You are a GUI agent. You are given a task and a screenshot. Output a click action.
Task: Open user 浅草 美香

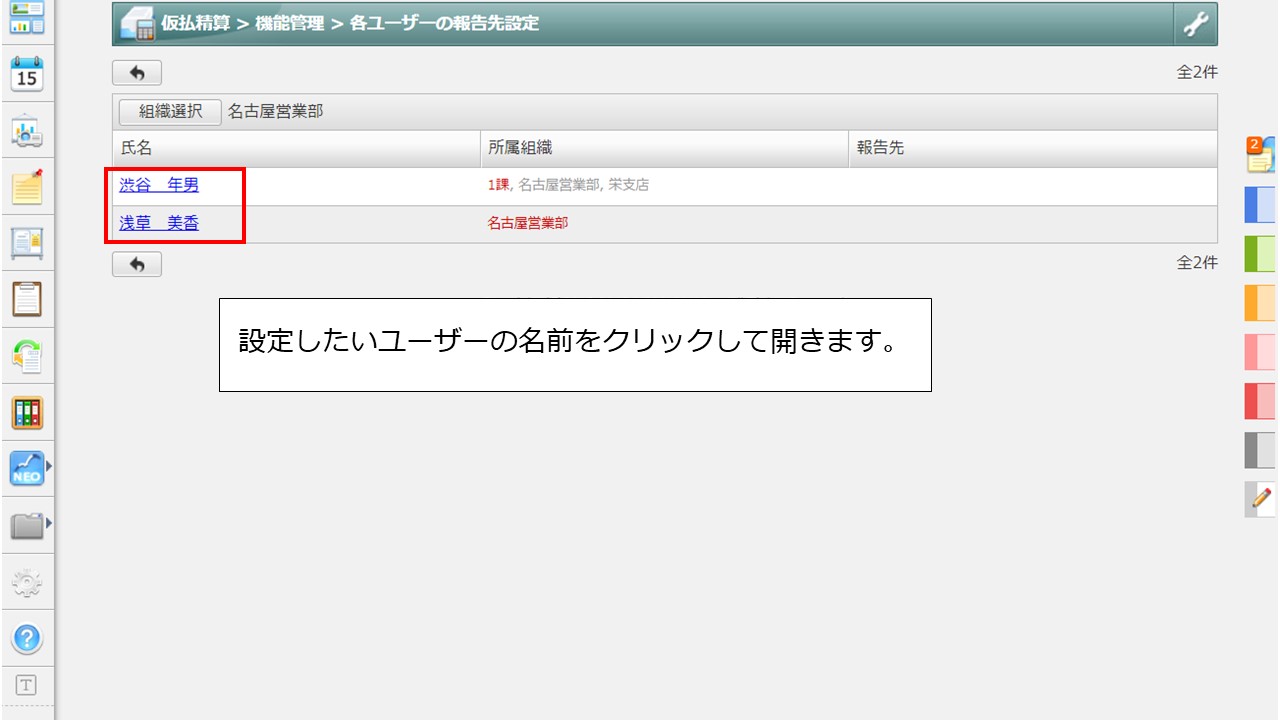tap(159, 223)
